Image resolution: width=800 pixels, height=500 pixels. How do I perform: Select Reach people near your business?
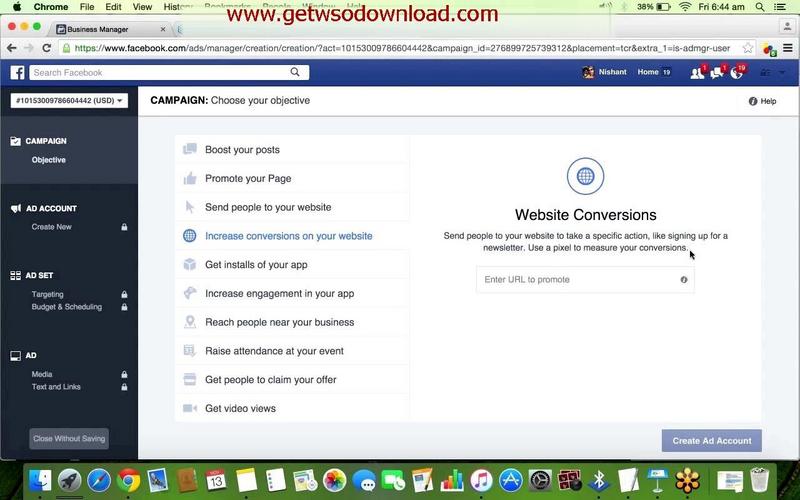coord(292,322)
